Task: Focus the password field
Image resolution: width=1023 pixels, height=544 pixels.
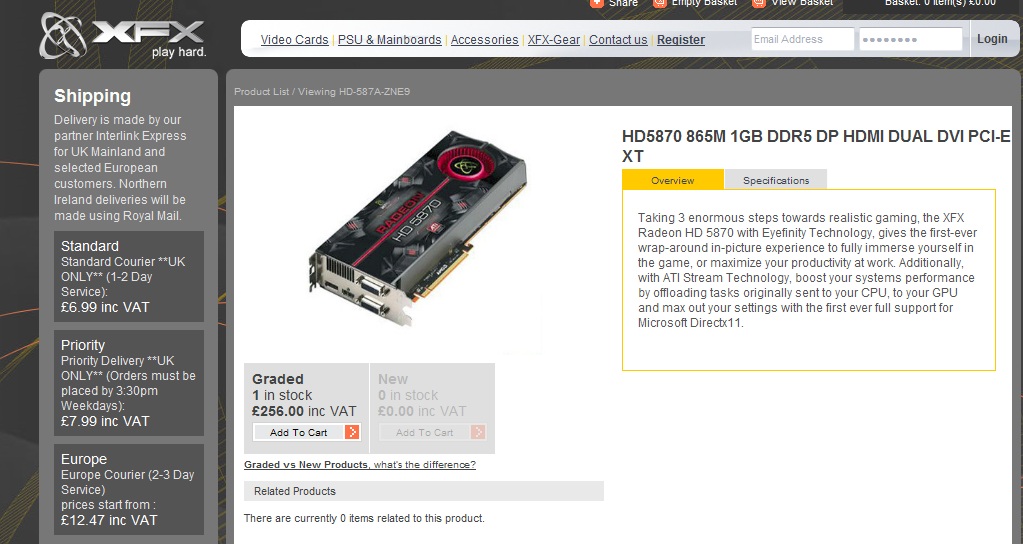Action: (x=911, y=39)
